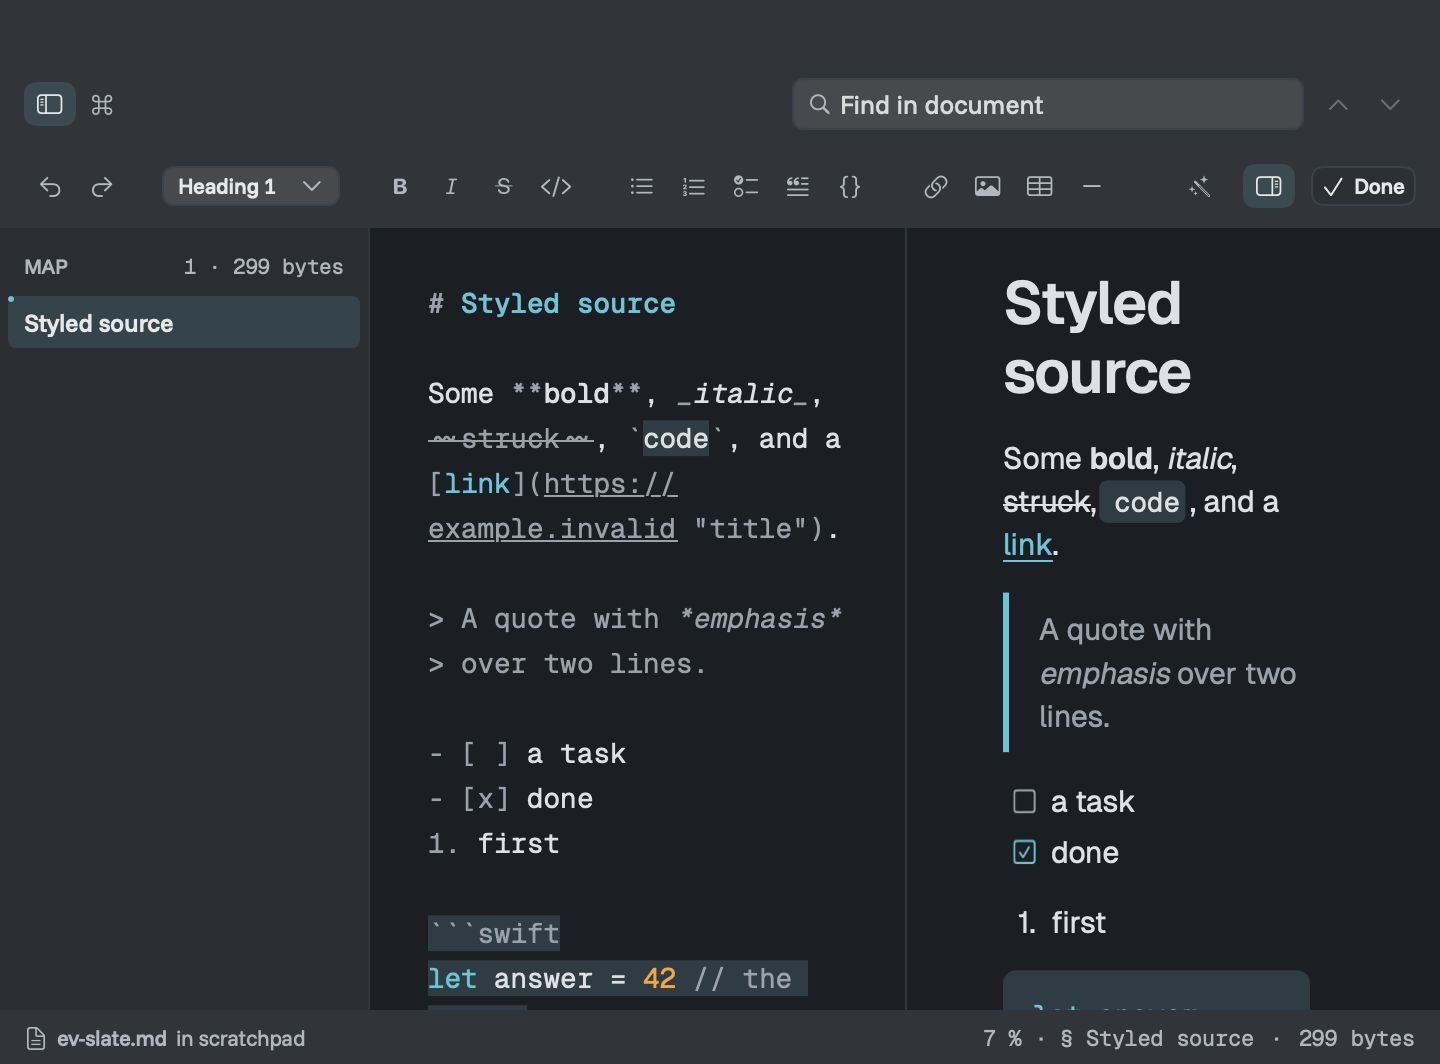Redo the last edit
This screenshot has height=1064, width=1440.
[102, 186]
